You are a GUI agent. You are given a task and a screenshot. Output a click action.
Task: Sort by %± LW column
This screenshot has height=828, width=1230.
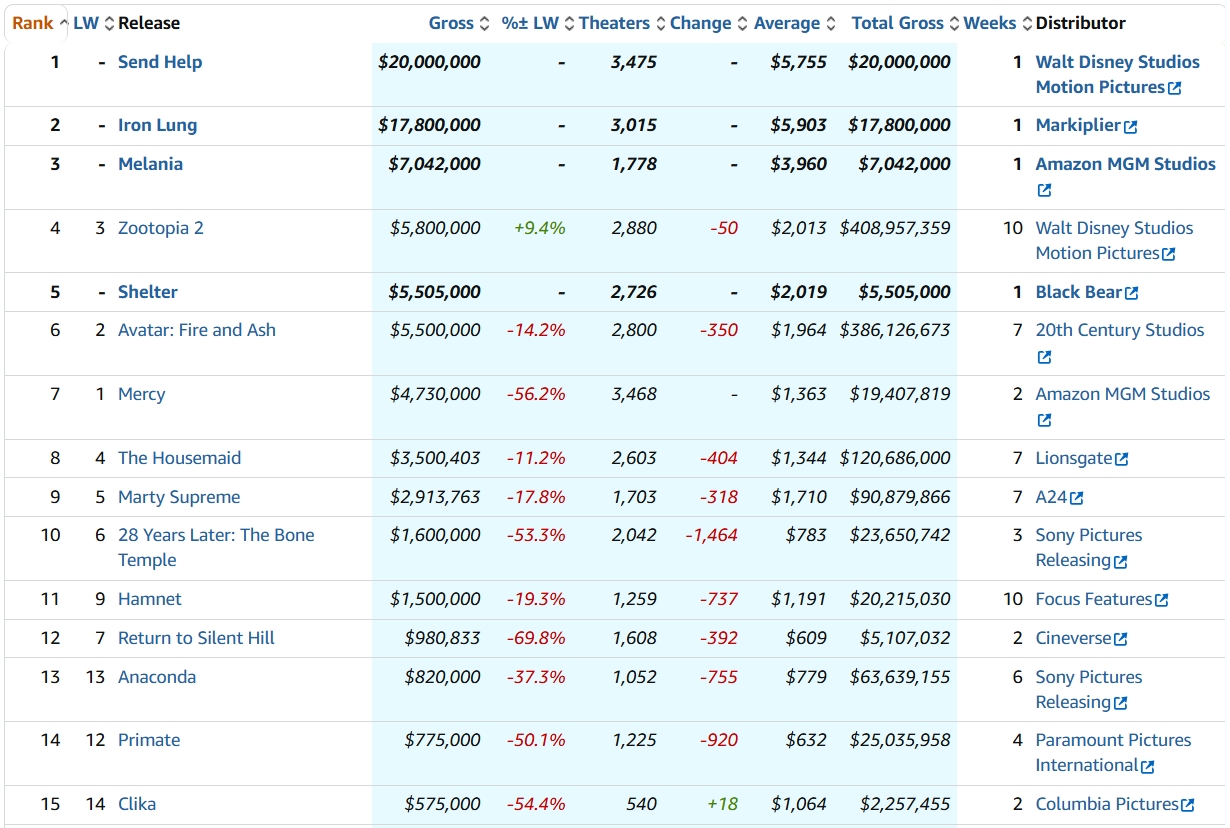530,23
